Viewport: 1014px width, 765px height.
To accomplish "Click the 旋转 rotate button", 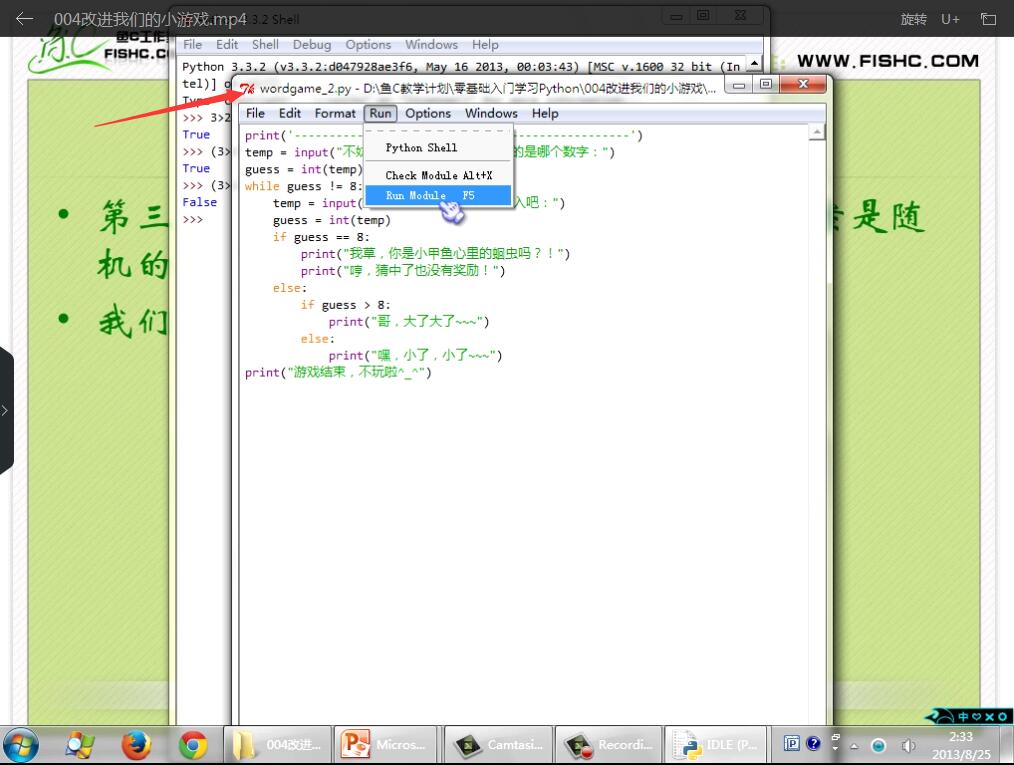I will pyautogui.click(x=913, y=19).
